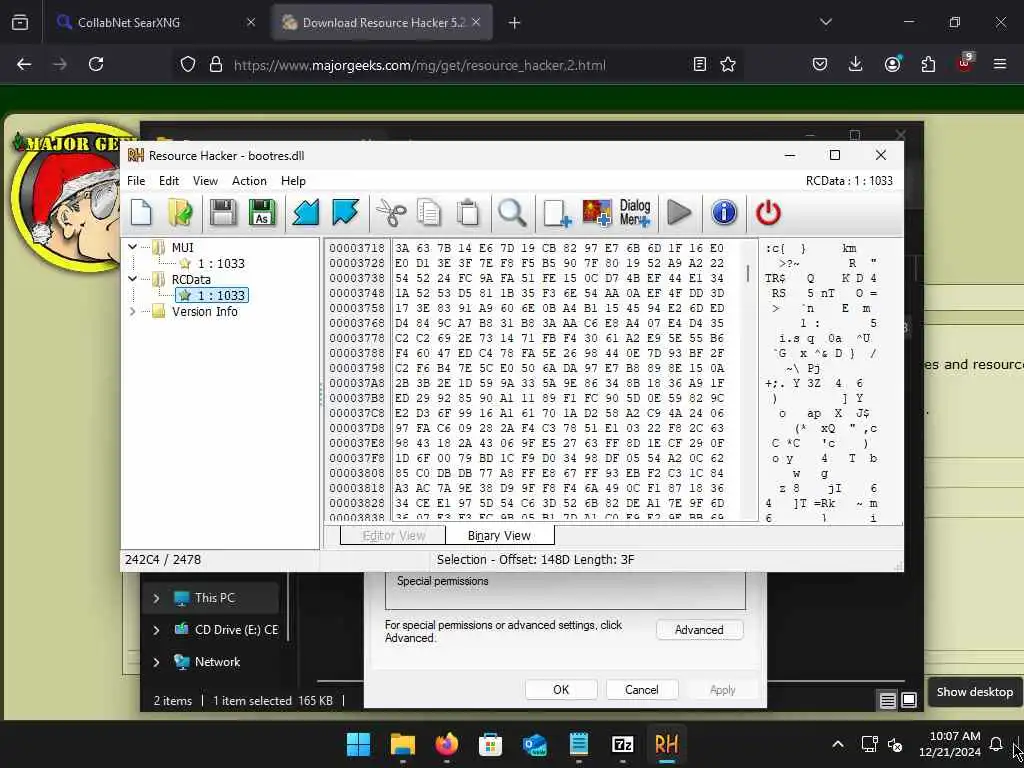The height and width of the screenshot is (768, 1024).
Task: Expand CD Drive (E:) in Explorer
Action: (156, 630)
